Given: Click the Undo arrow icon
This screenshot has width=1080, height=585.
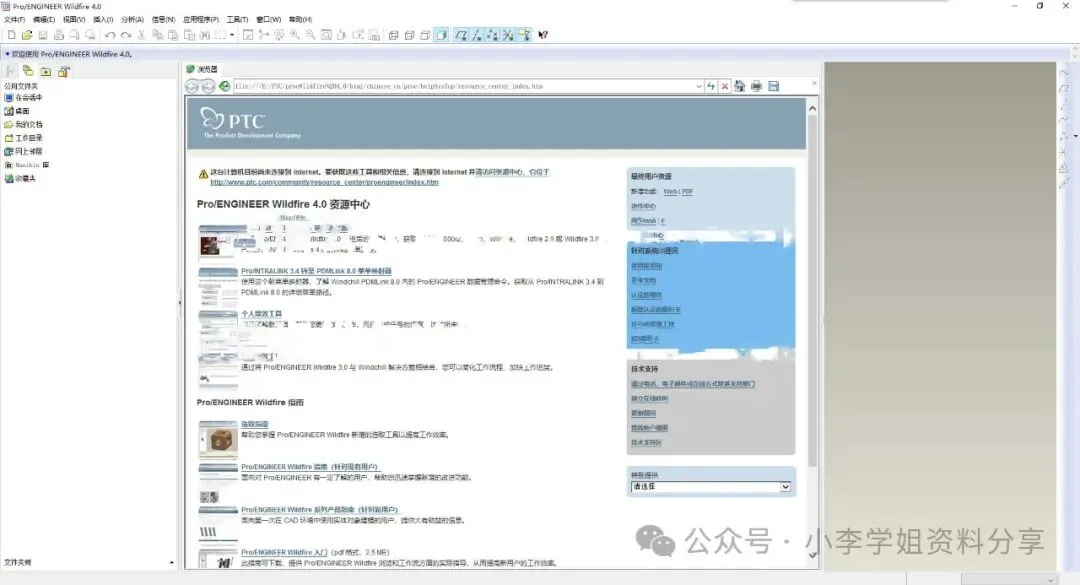Looking at the screenshot, I should point(110,34).
